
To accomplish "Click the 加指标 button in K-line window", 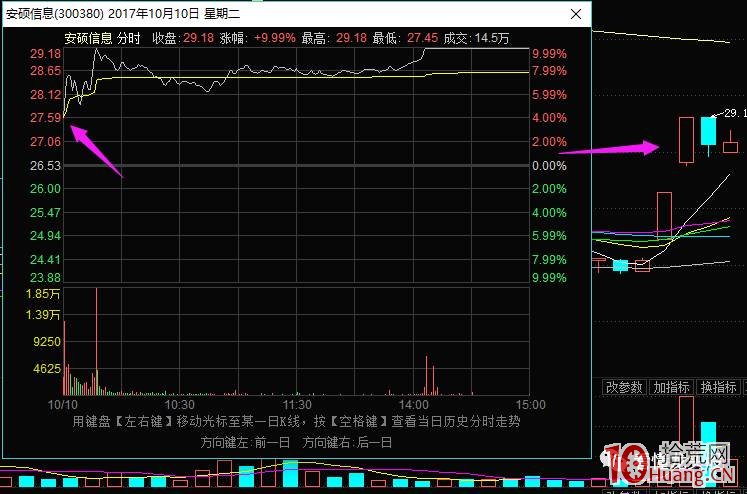I will pos(671,387).
